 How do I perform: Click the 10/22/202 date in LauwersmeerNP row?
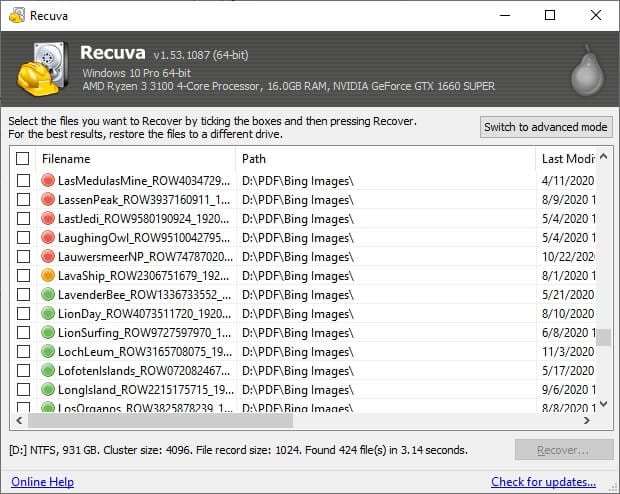point(568,257)
